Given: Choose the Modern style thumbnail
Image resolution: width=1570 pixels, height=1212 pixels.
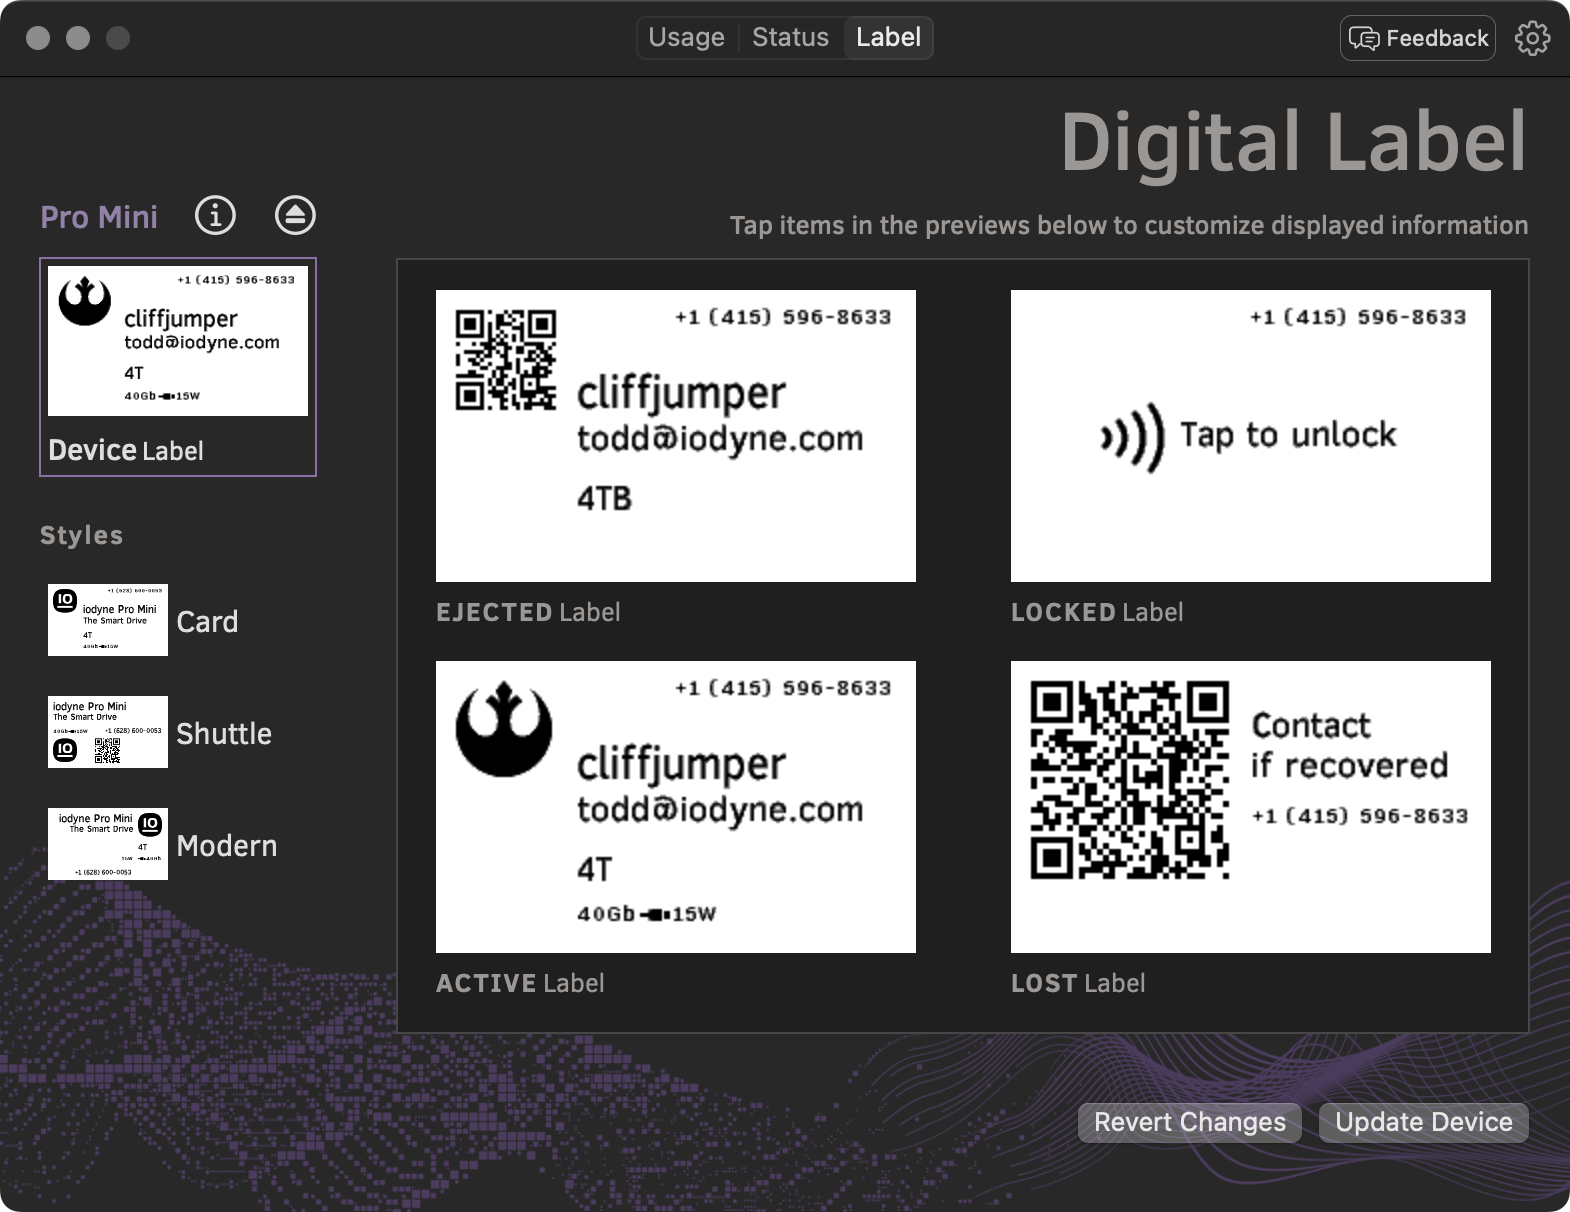Looking at the screenshot, I should [x=108, y=844].
